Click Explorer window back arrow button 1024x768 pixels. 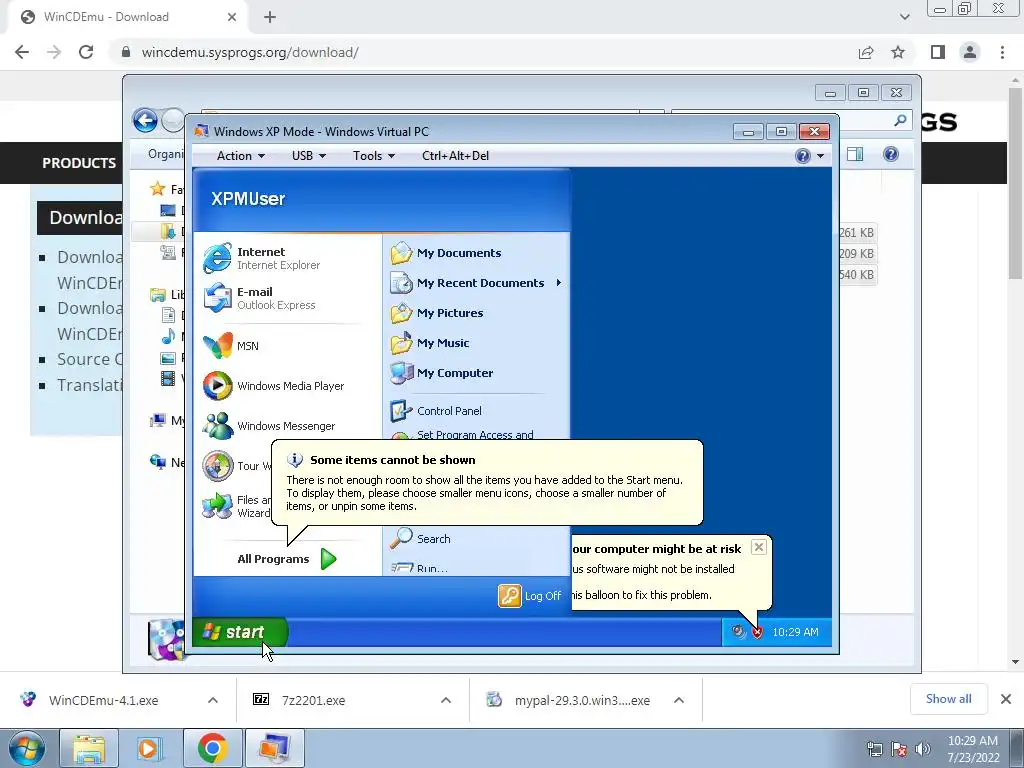click(145, 121)
